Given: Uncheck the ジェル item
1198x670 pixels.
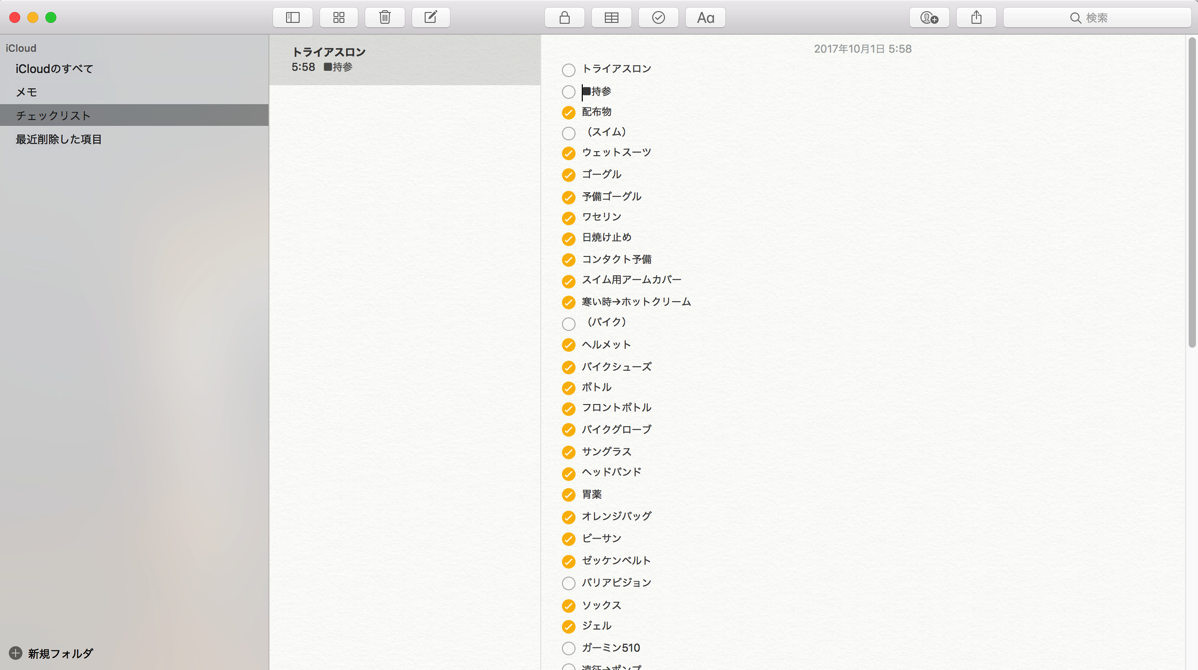Looking at the screenshot, I should pyautogui.click(x=568, y=626).
